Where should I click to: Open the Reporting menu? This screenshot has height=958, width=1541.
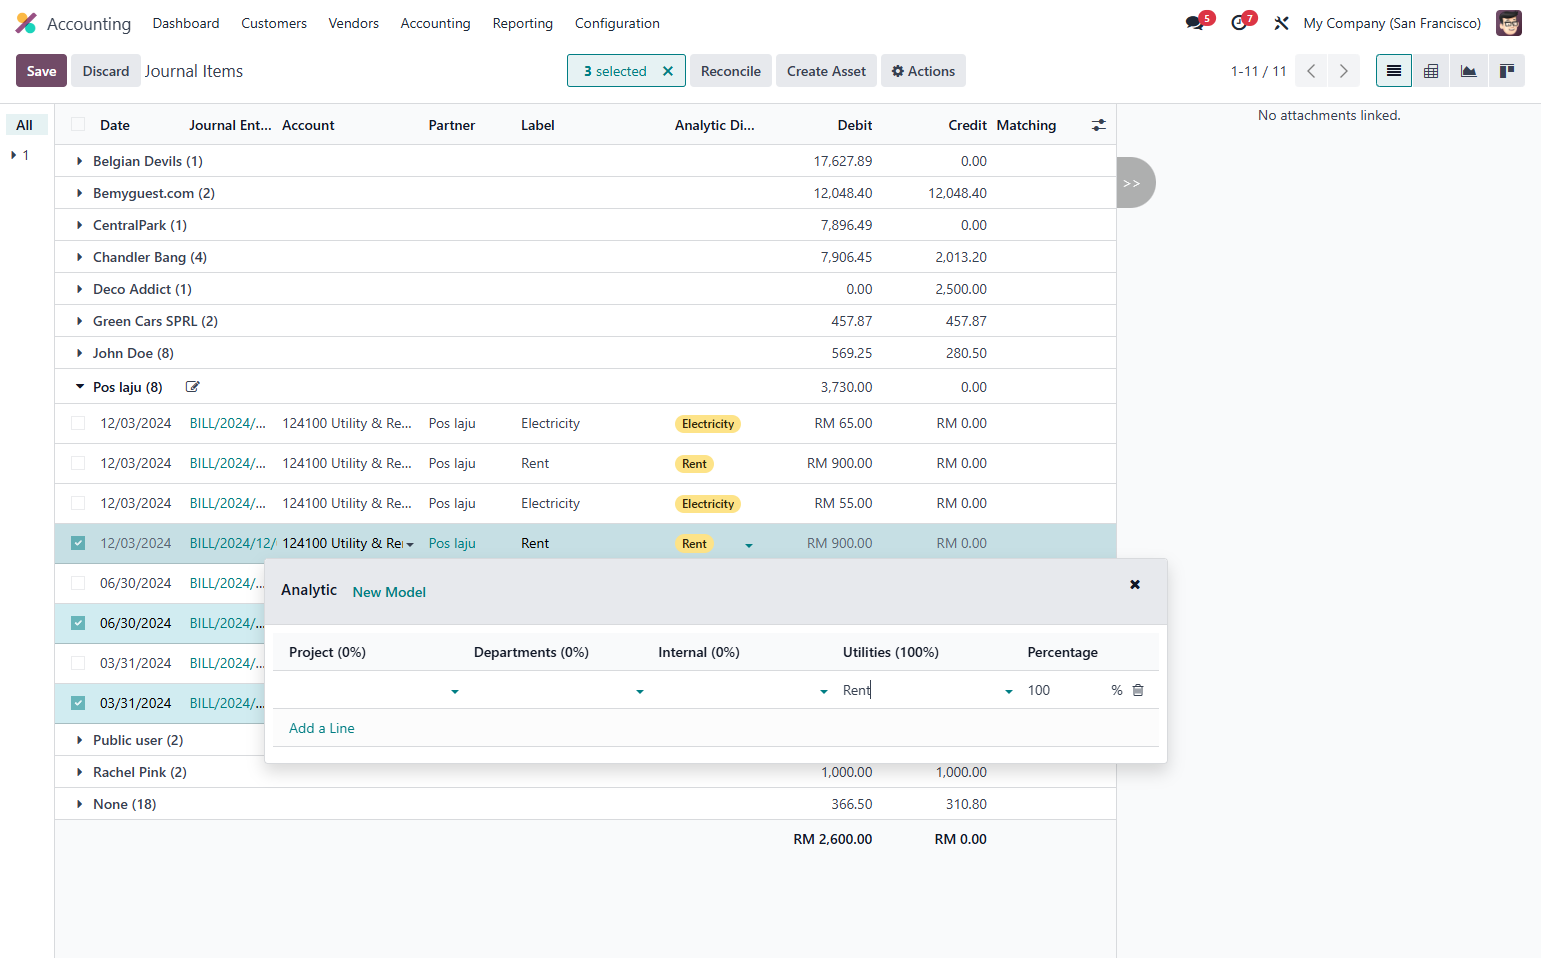[x=523, y=23]
